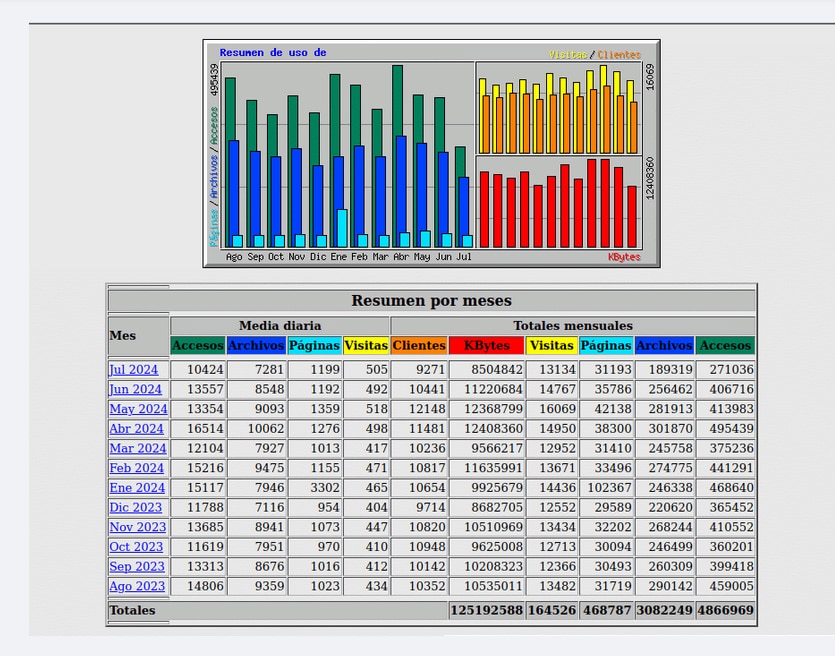Click the usage summary bar chart image
835x656 pixels.
pos(431,153)
